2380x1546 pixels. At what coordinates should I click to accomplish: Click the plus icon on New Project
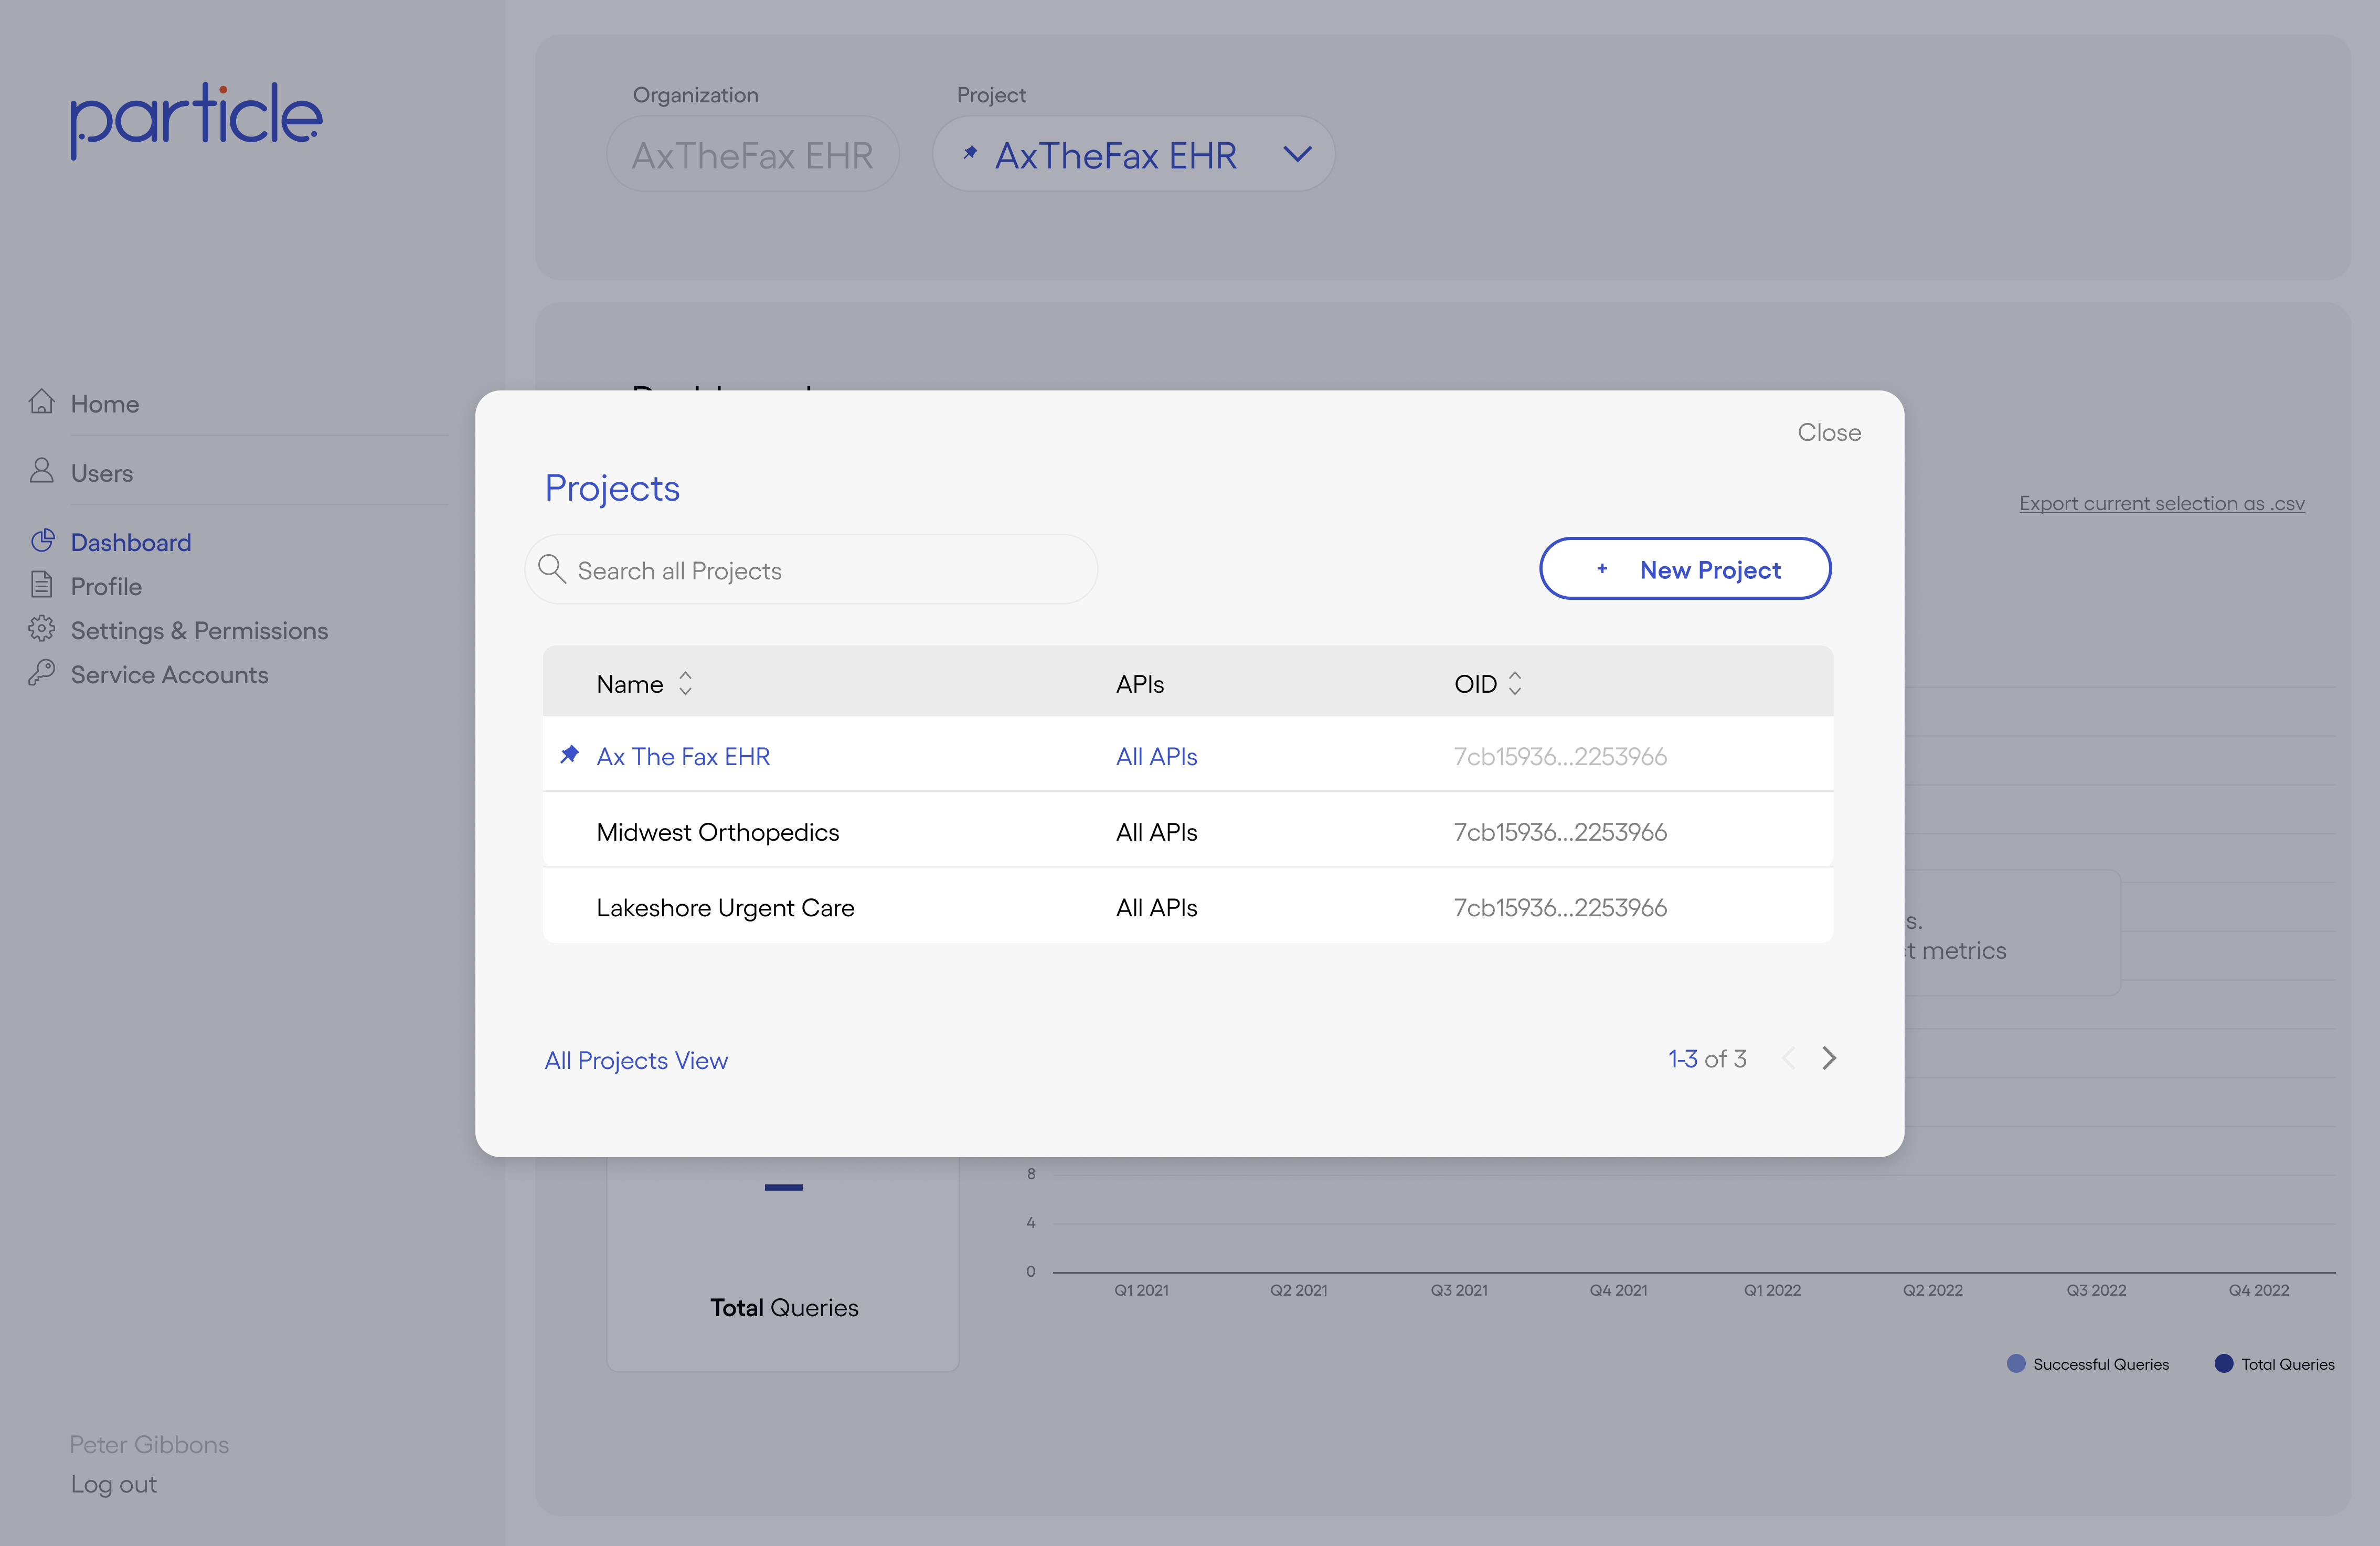(1602, 569)
